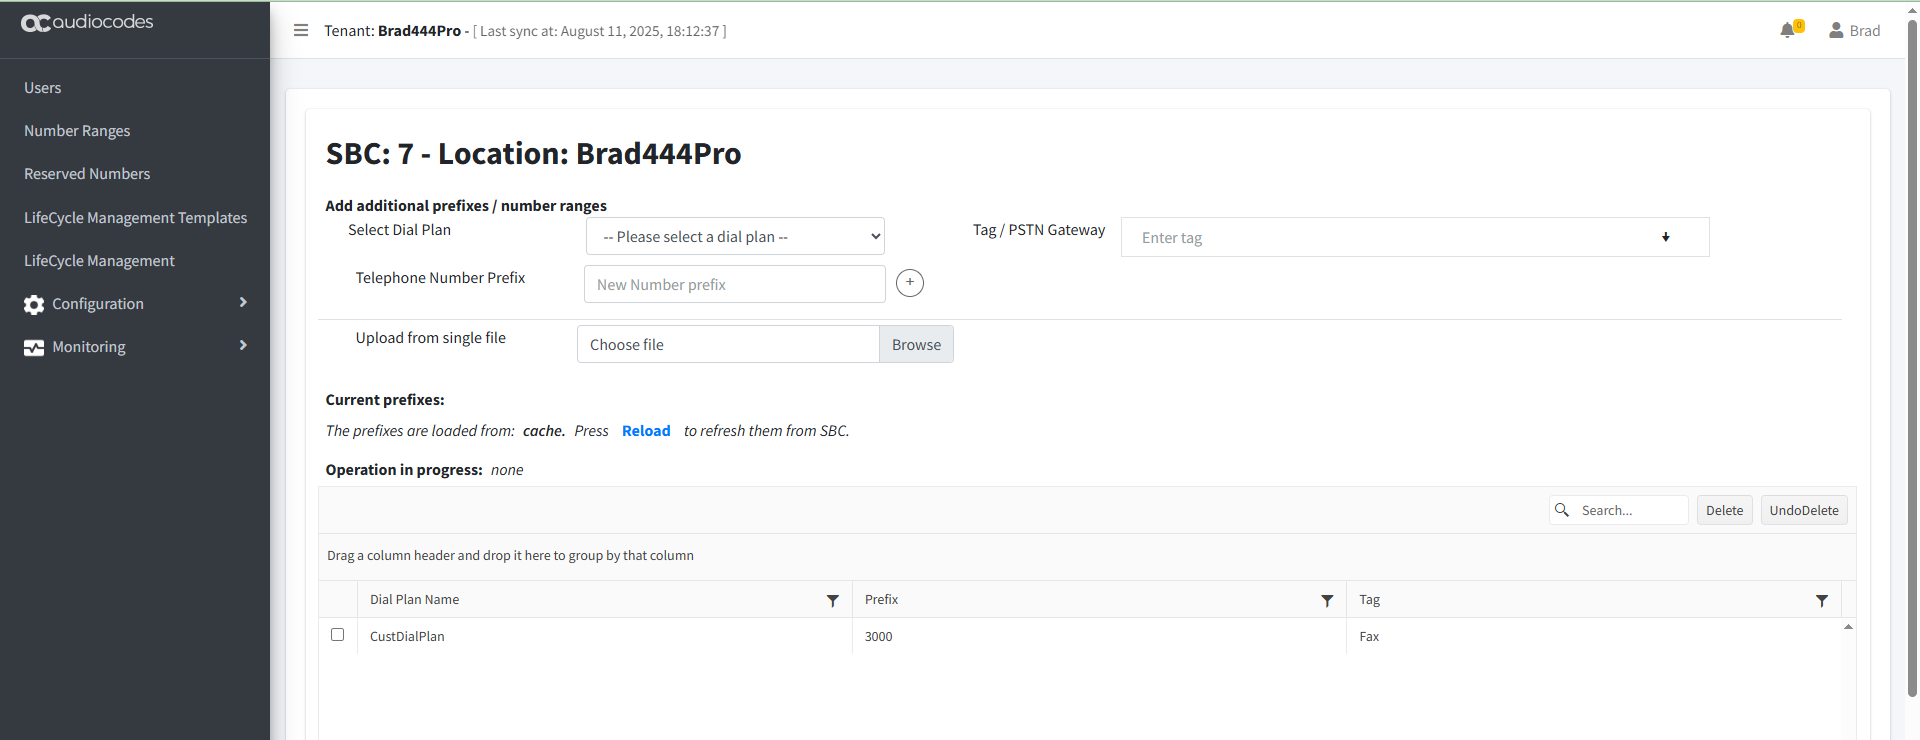Open the Select Dial Plan dropdown

pos(735,237)
